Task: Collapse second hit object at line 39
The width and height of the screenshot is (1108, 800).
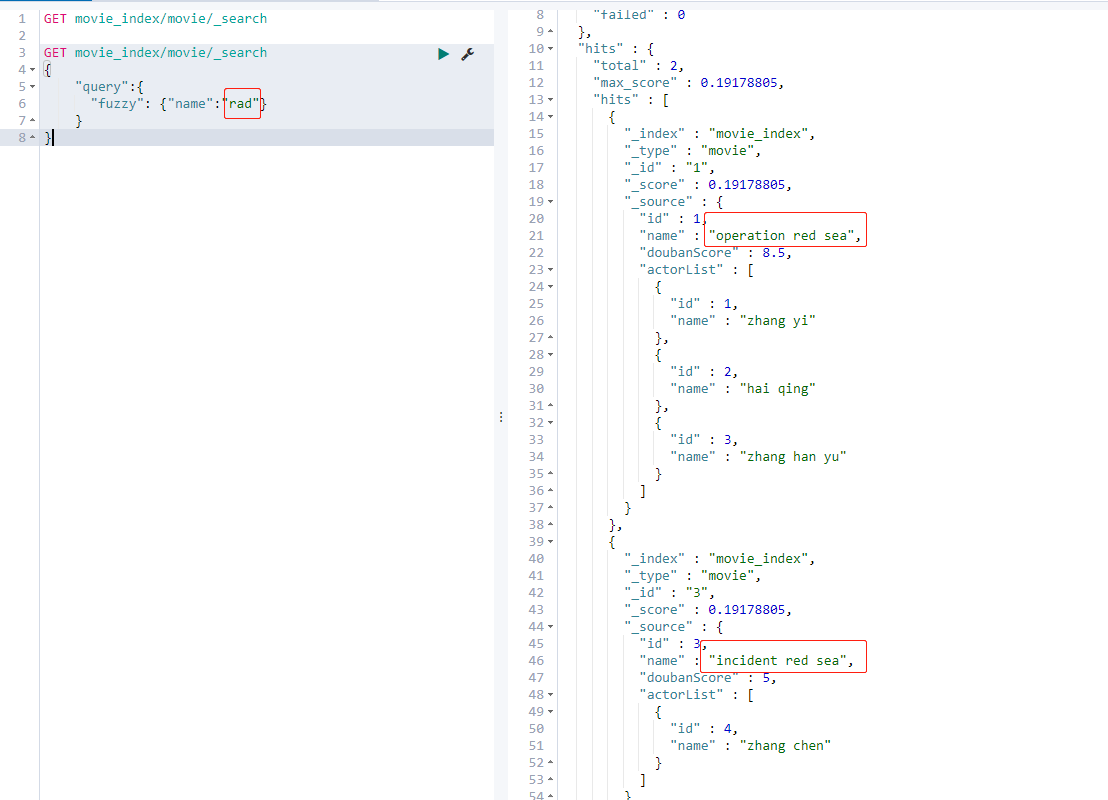Action: tap(550, 541)
